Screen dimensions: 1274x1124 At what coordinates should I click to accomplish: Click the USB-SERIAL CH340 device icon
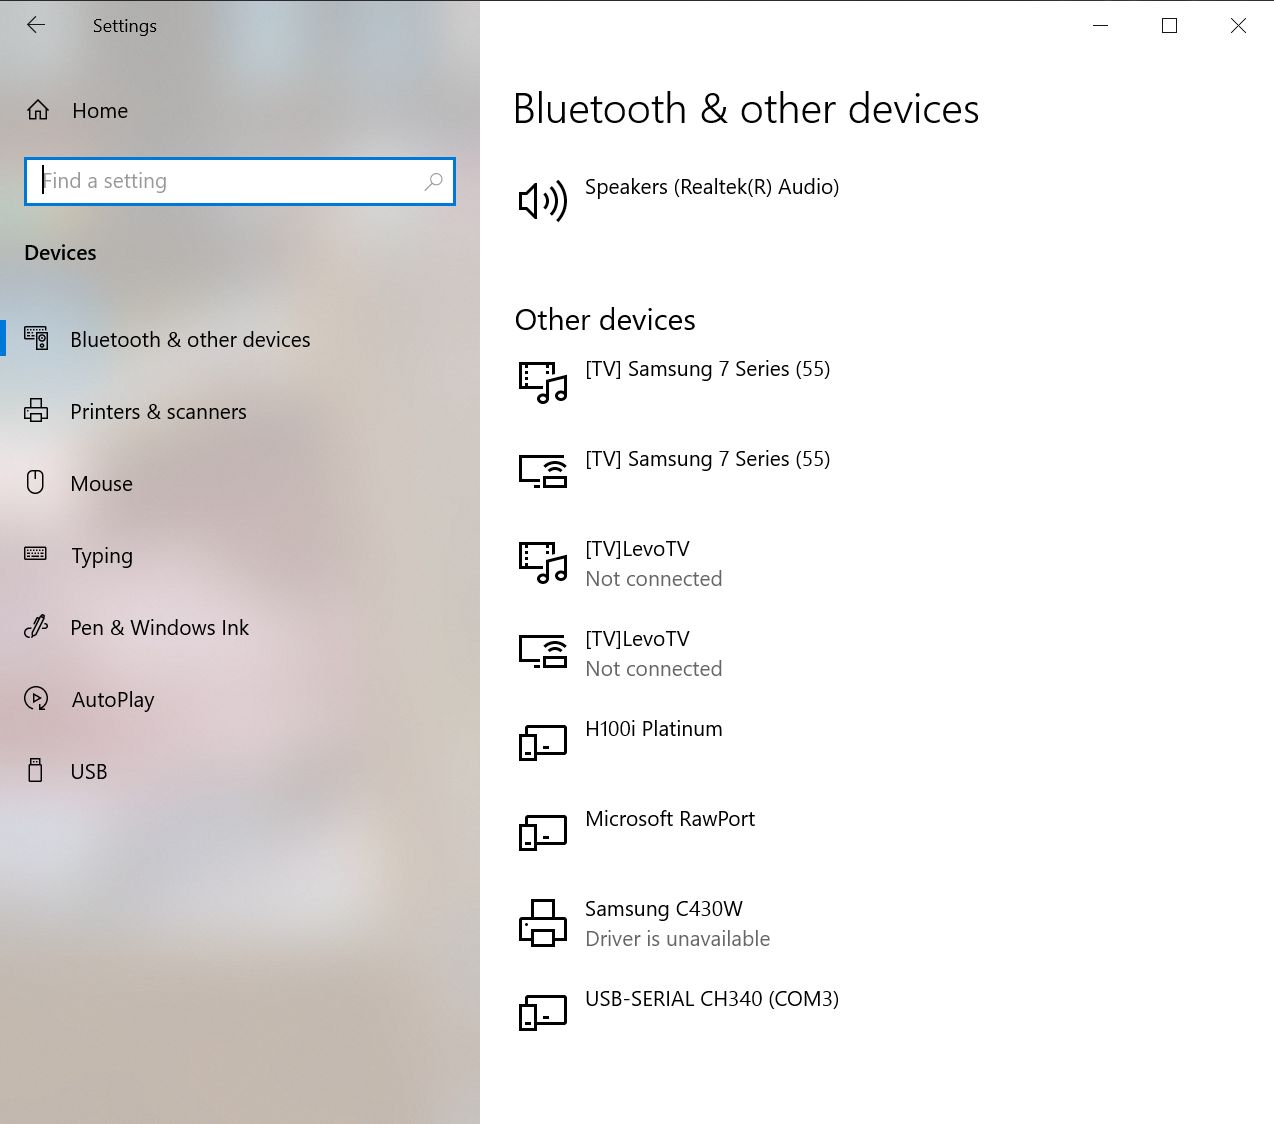[x=543, y=1013]
